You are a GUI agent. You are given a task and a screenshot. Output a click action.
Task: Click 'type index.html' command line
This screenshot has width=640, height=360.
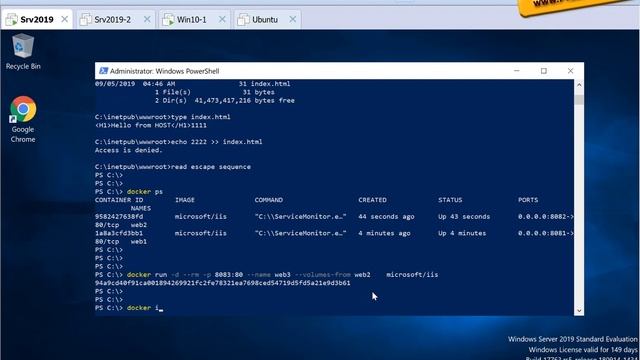(162, 117)
